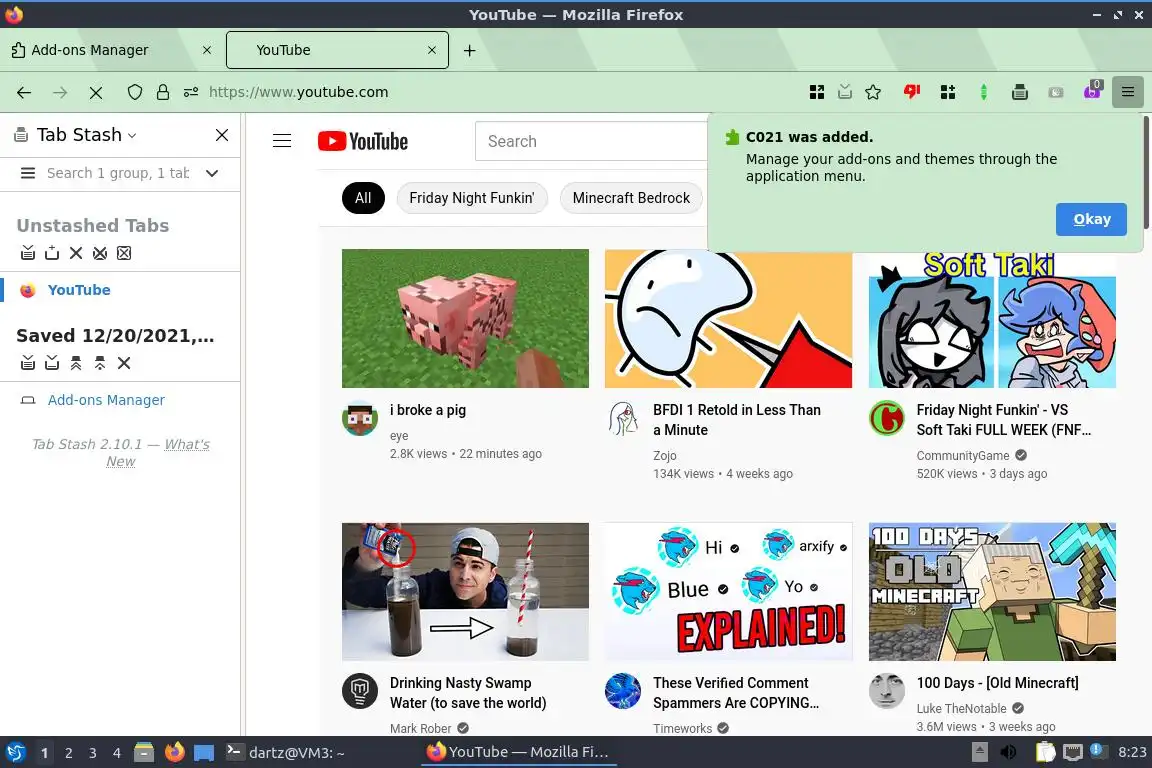Click the double-chevron restore icon under Saved group
Viewport: 1152px width, 768px height.
[76, 362]
